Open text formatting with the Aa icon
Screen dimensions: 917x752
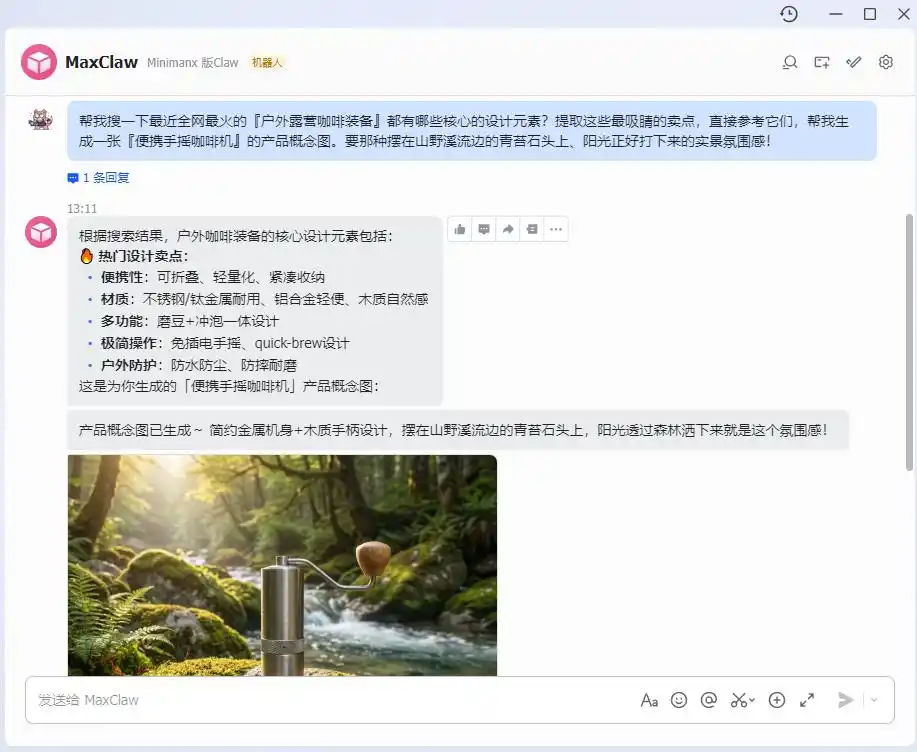tap(650, 700)
